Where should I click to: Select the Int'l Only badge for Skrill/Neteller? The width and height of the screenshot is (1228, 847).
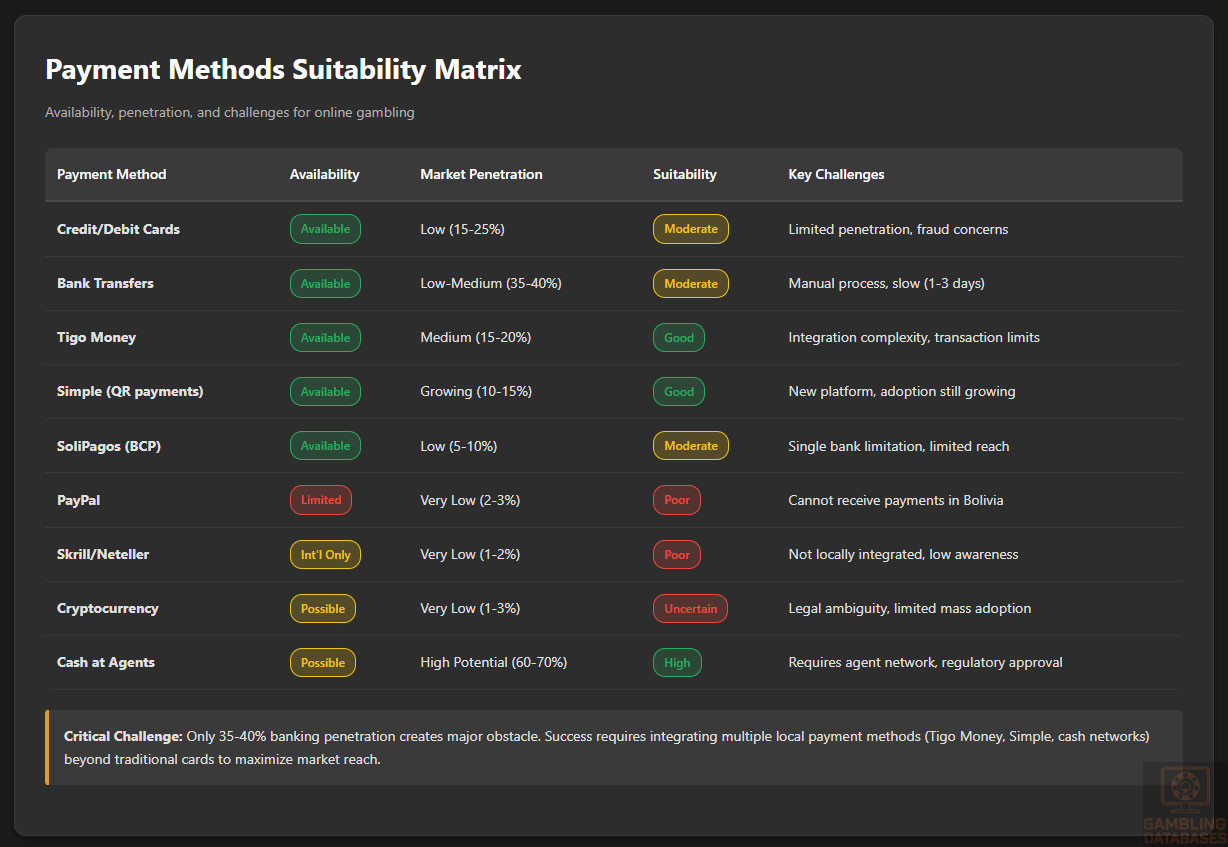(x=325, y=555)
